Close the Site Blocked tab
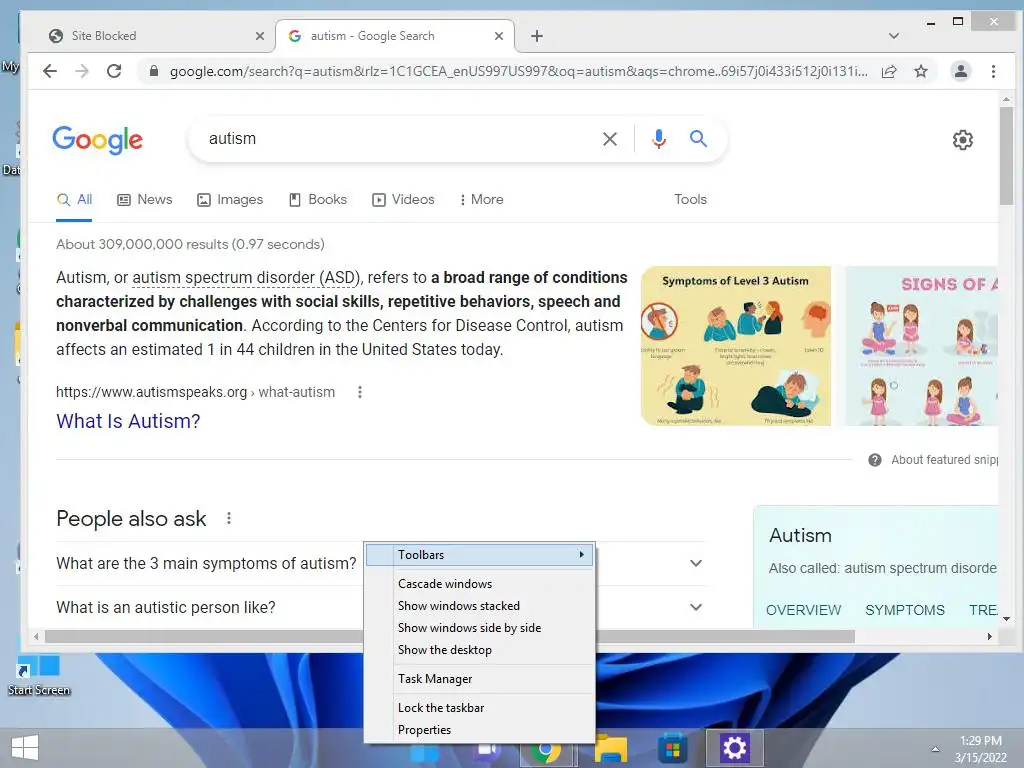This screenshot has height=768, width=1024. (260, 36)
